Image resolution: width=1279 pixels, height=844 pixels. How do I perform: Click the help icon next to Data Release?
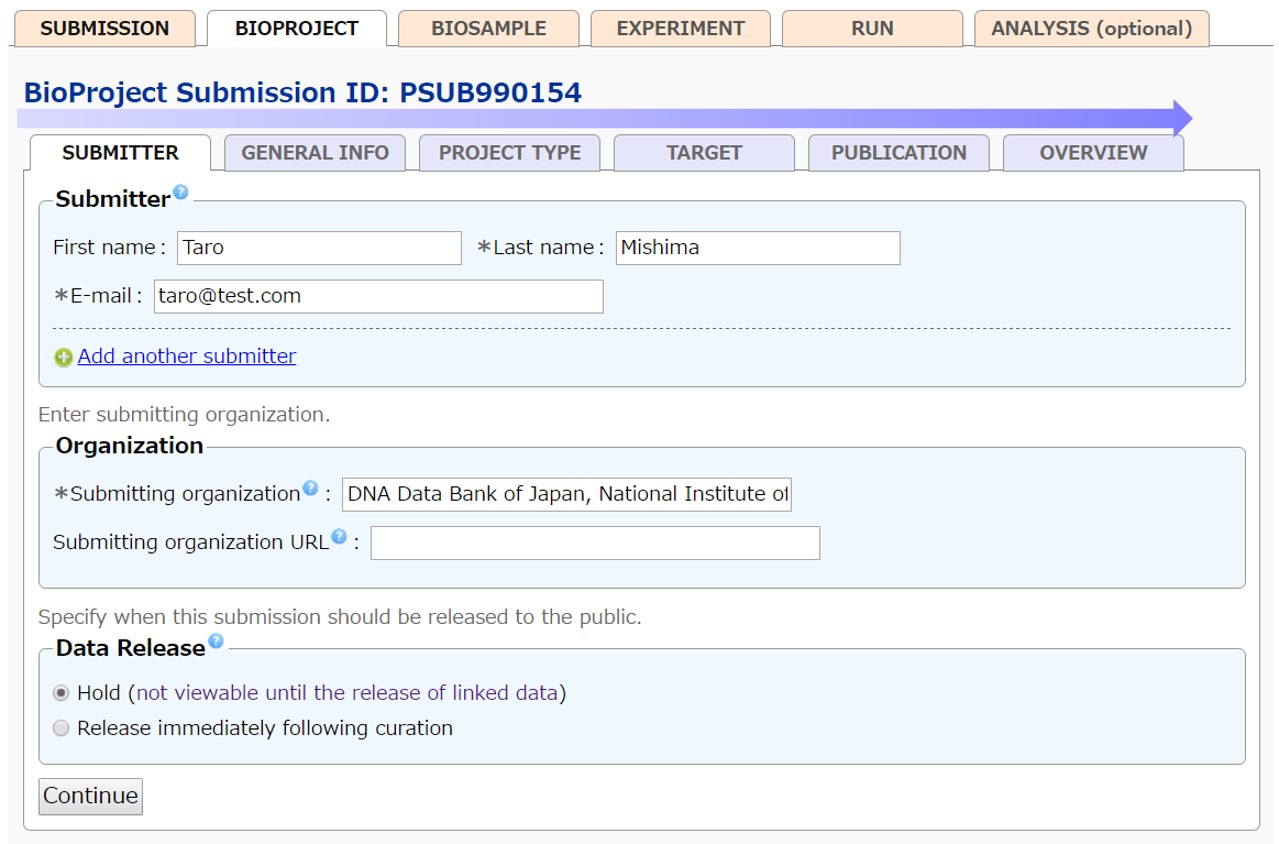[215, 642]
